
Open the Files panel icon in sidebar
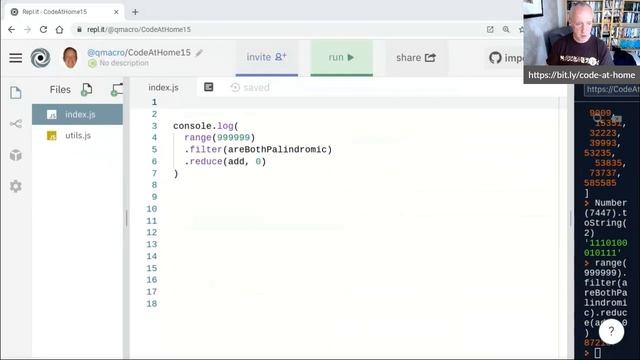tap(16, 93)
